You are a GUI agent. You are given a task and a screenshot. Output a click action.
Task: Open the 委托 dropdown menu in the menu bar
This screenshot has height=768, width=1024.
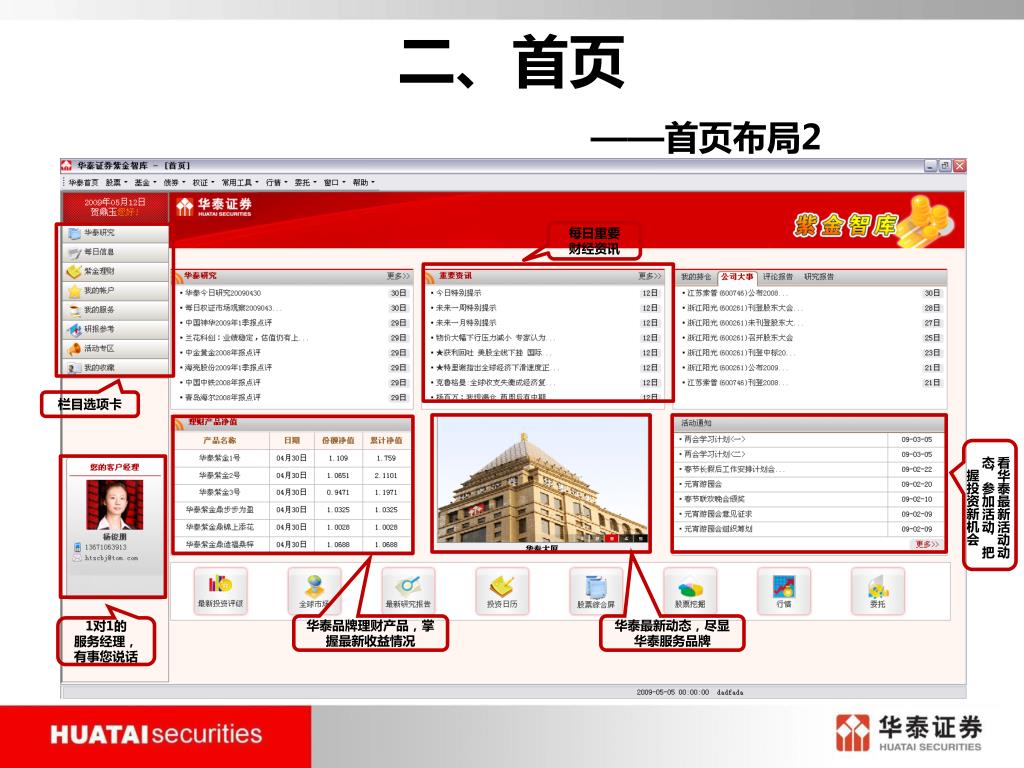(x=305, y=183)
